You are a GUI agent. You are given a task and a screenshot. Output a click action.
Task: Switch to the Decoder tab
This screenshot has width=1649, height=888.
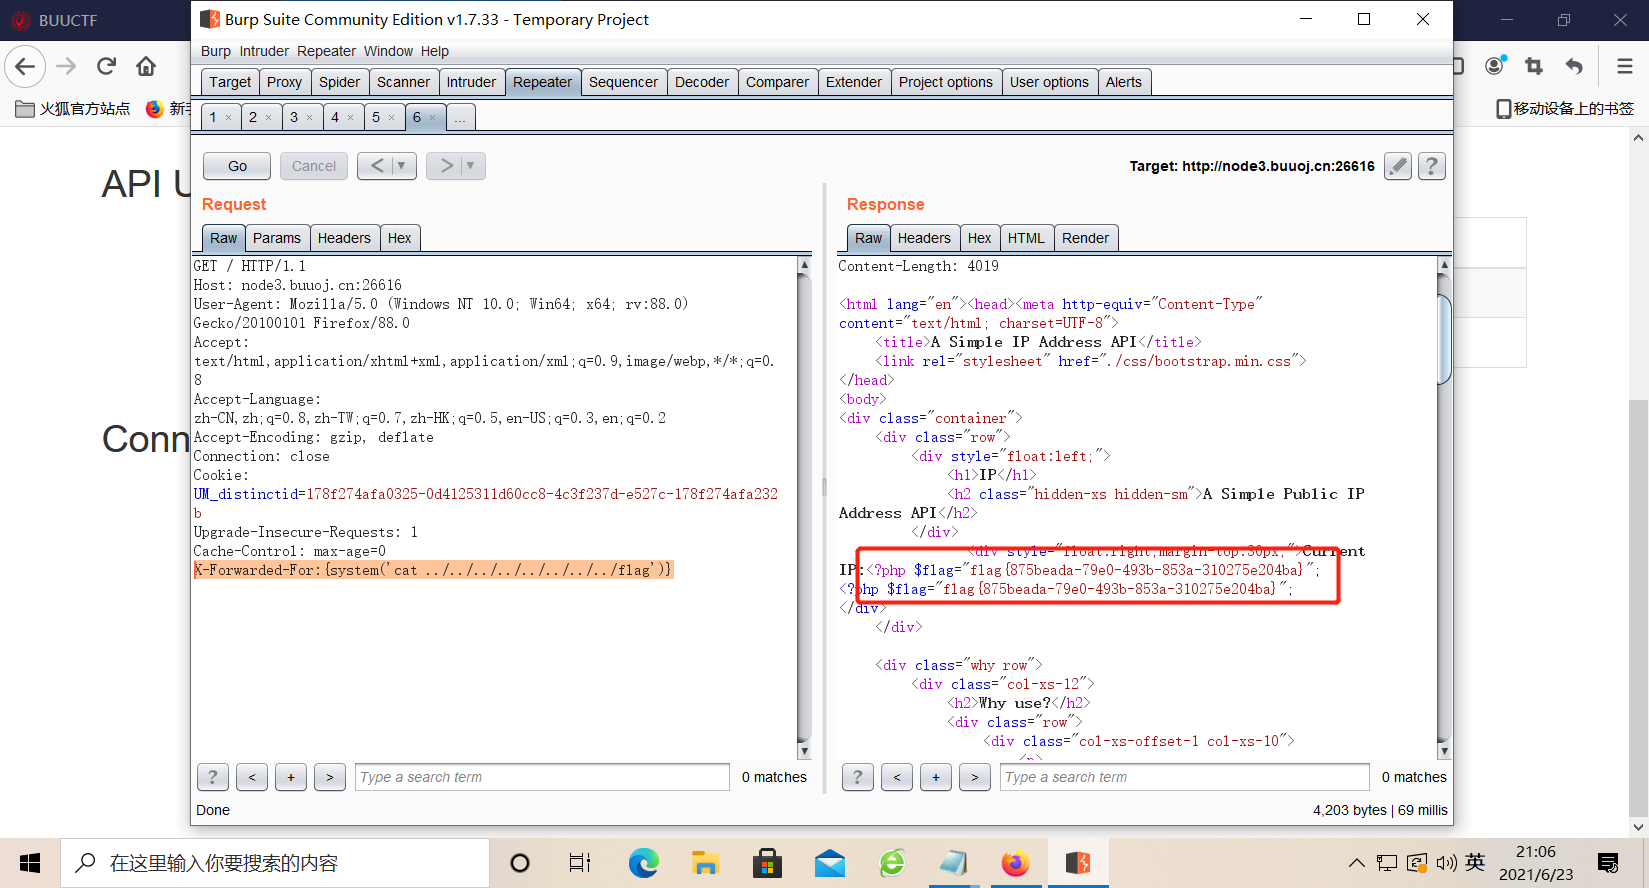[702, 82]
